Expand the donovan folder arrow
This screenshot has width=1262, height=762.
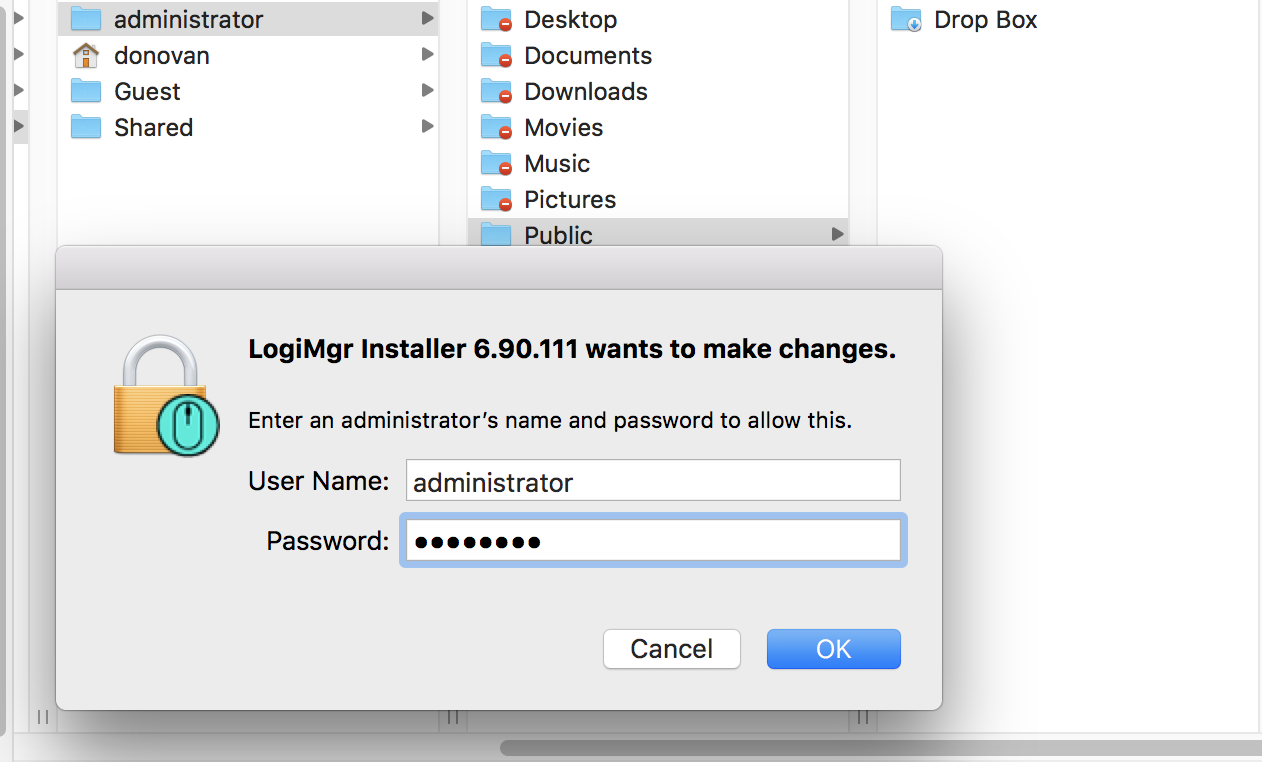tap(427, 54)
